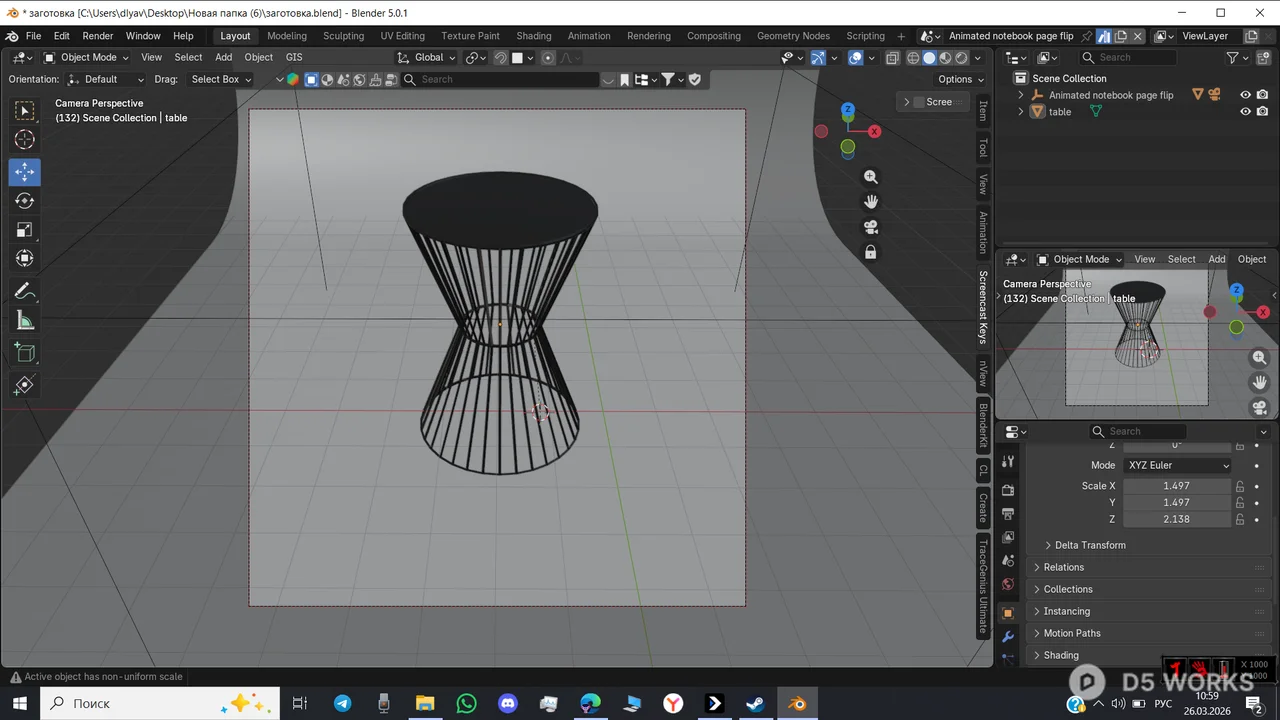Viewport: 1280px width, 720px height.
Task: Activate the Rotate tool
Action: click(x=25, y=201)
